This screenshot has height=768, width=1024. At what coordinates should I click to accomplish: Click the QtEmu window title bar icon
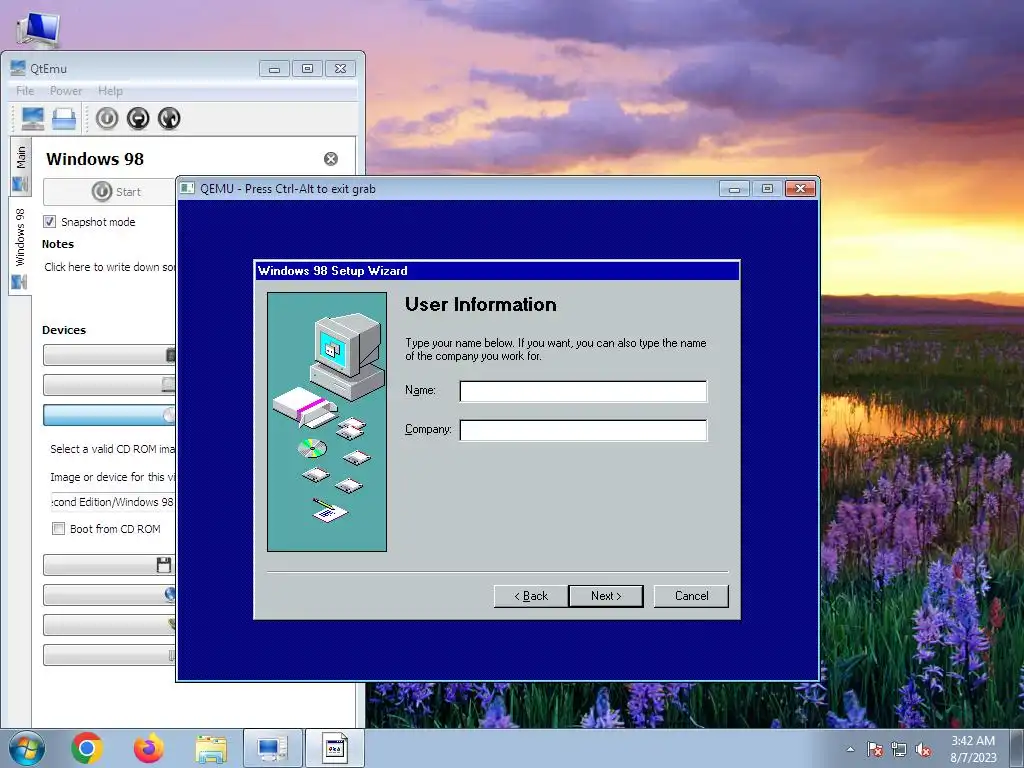tap(18, 68)
